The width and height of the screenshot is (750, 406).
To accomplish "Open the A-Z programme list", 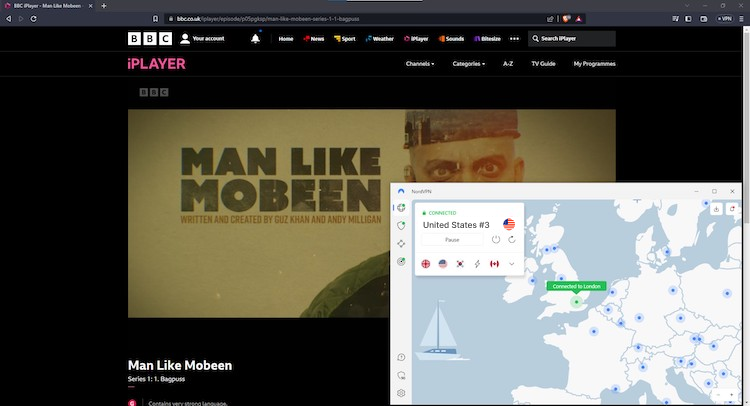I will pyautogui.click(x=508, y=64).
